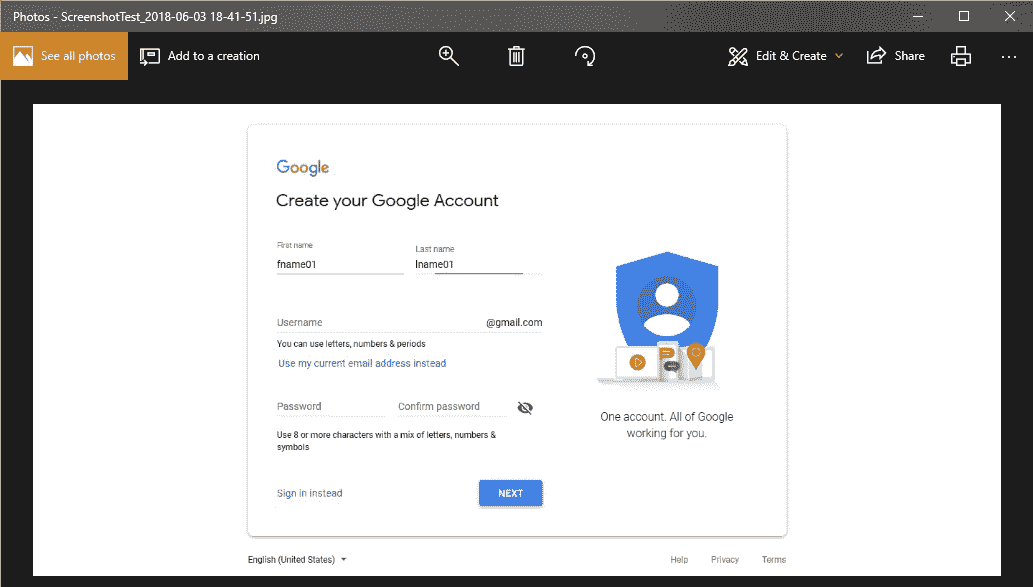Image resolution: width=1033 pixels, height=587 pixels.
Task: Click the 'Use 8 or more characters' hint
Action: click(x=387, y=441)
